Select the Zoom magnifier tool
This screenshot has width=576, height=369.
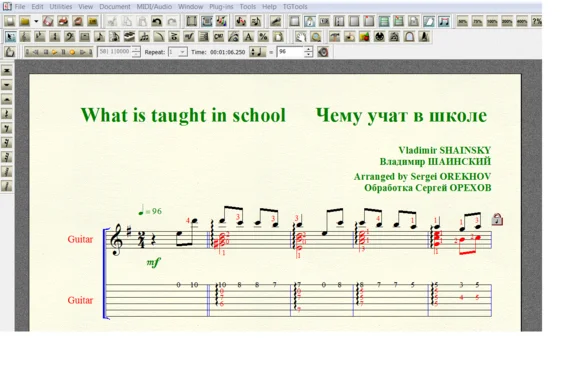tap(316, 36)
